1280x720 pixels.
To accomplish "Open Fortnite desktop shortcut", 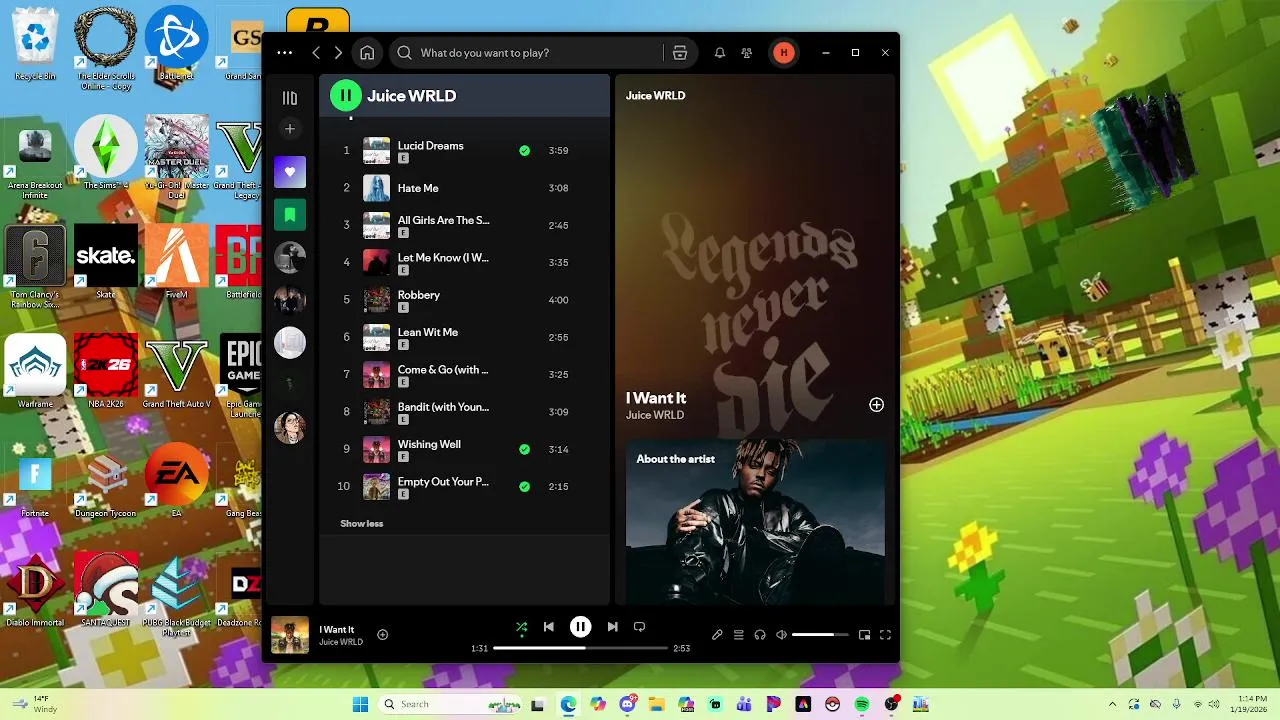I will point(35,482).
